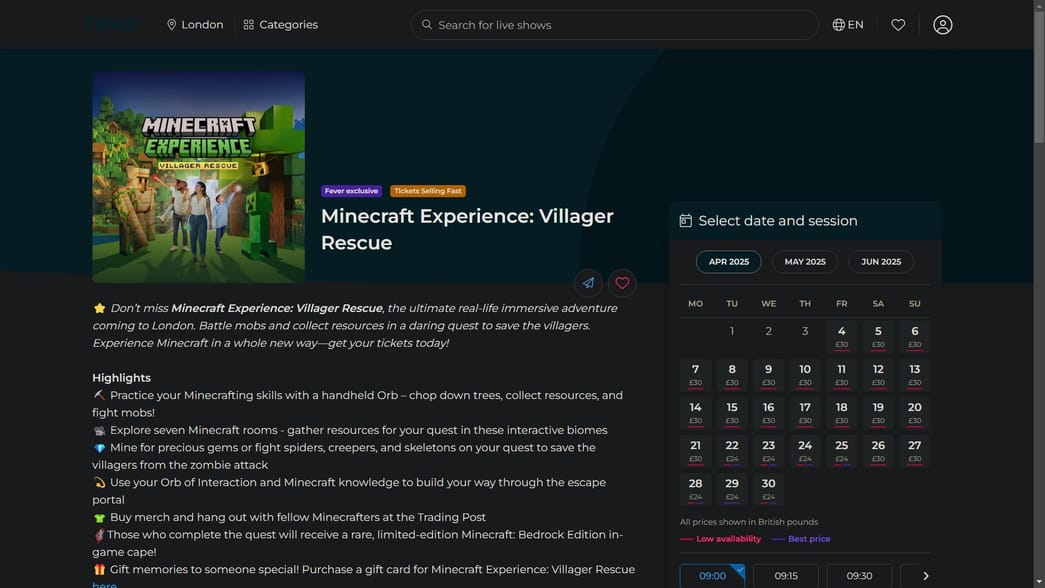Favorite the event using the heart icon

pos(622,283)
